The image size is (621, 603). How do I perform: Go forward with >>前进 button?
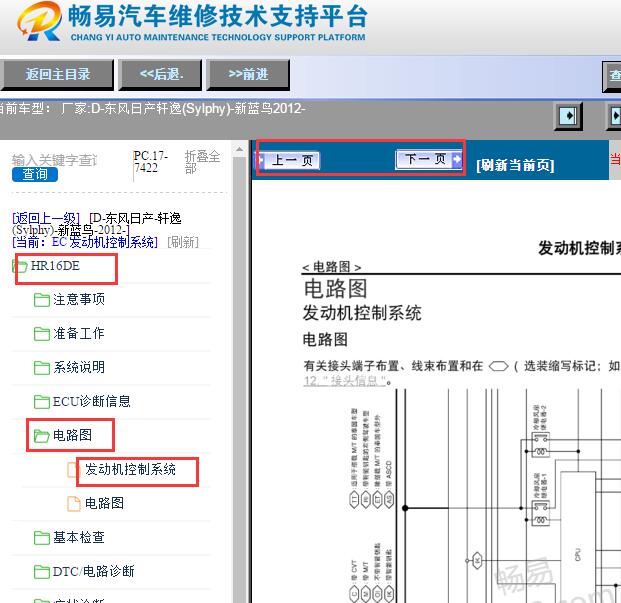coord(248,74)
